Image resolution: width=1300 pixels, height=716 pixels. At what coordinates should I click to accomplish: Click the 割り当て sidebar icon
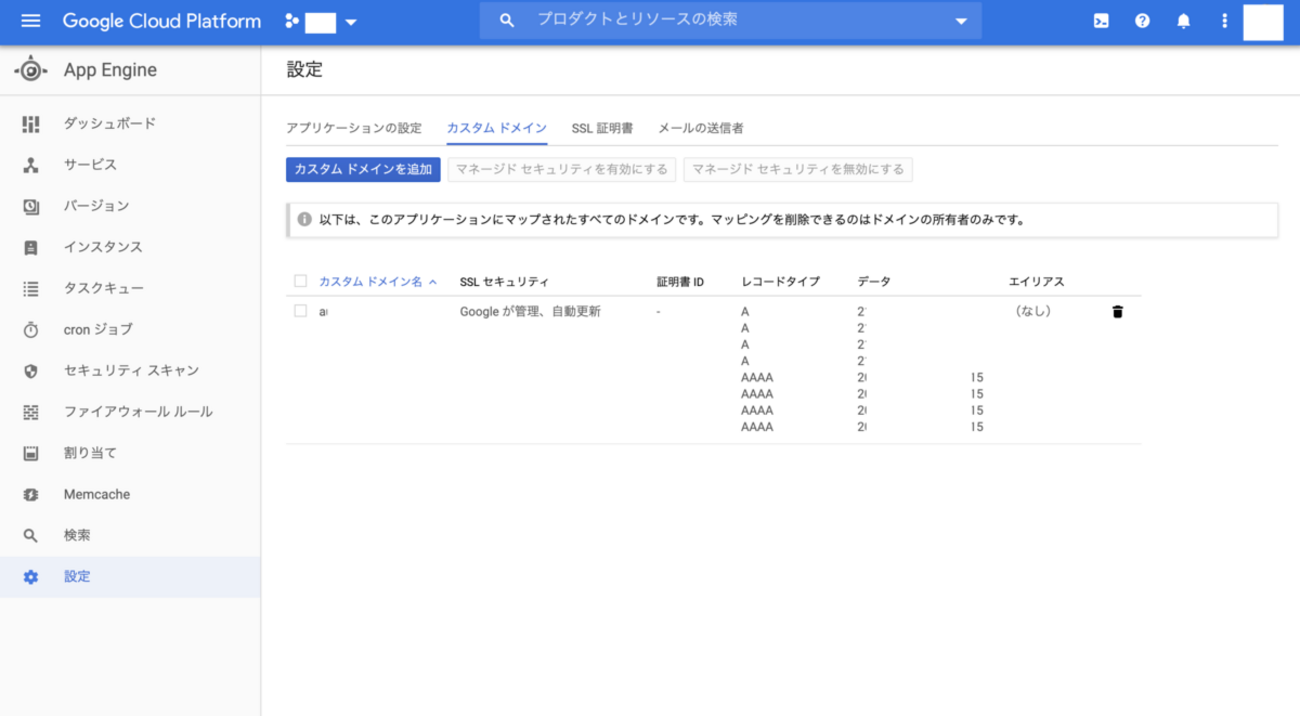[x=31, y=453]
